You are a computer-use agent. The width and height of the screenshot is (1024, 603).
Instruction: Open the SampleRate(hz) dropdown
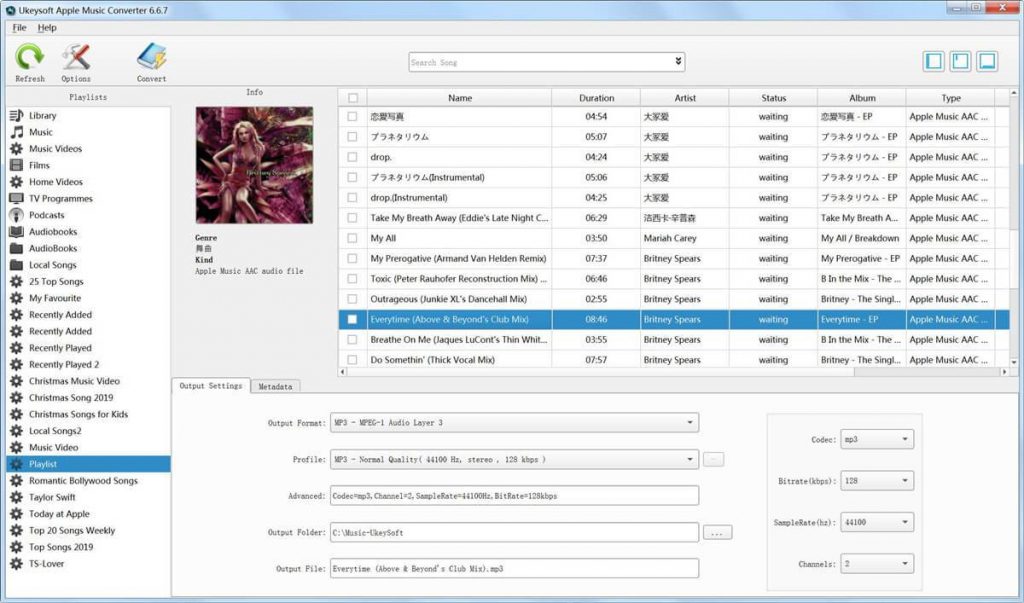tap(879, 521)
